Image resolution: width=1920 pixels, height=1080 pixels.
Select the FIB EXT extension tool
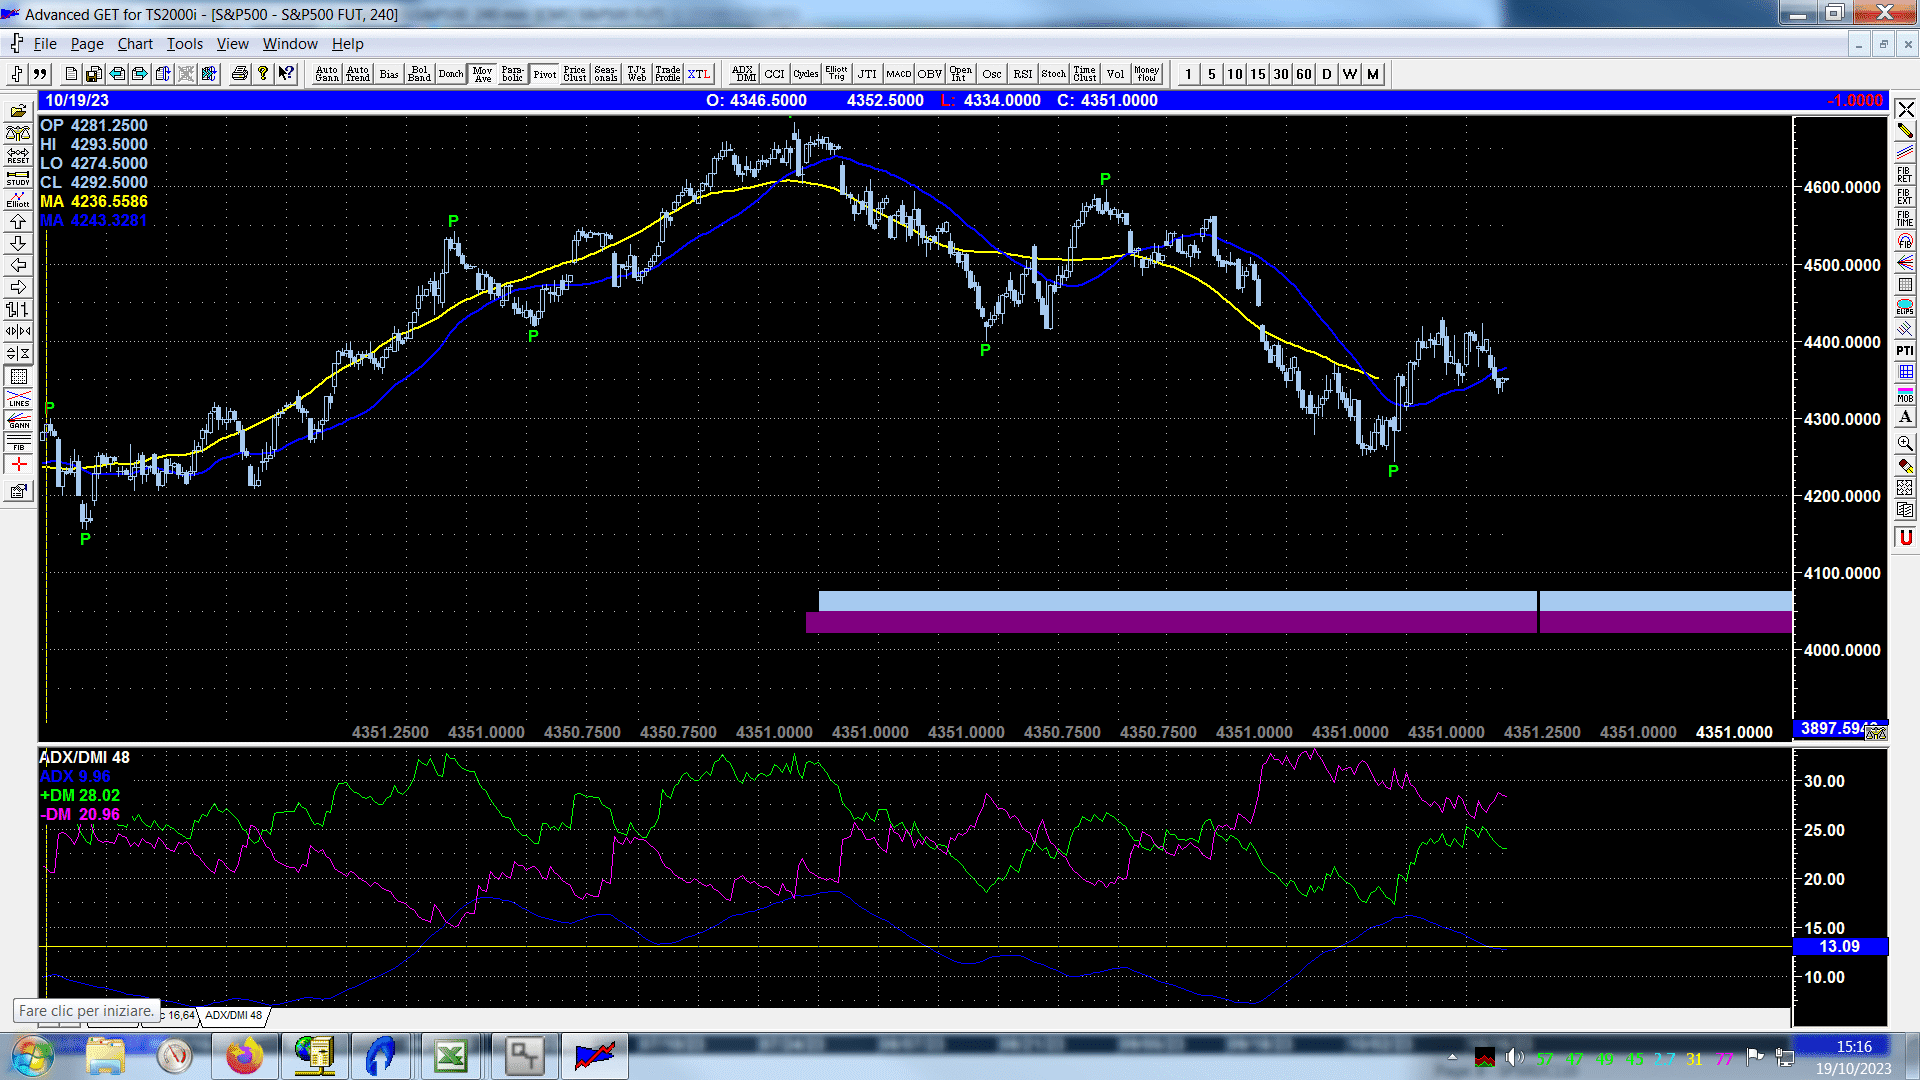pyautogui.click(x=1905, y=196)
